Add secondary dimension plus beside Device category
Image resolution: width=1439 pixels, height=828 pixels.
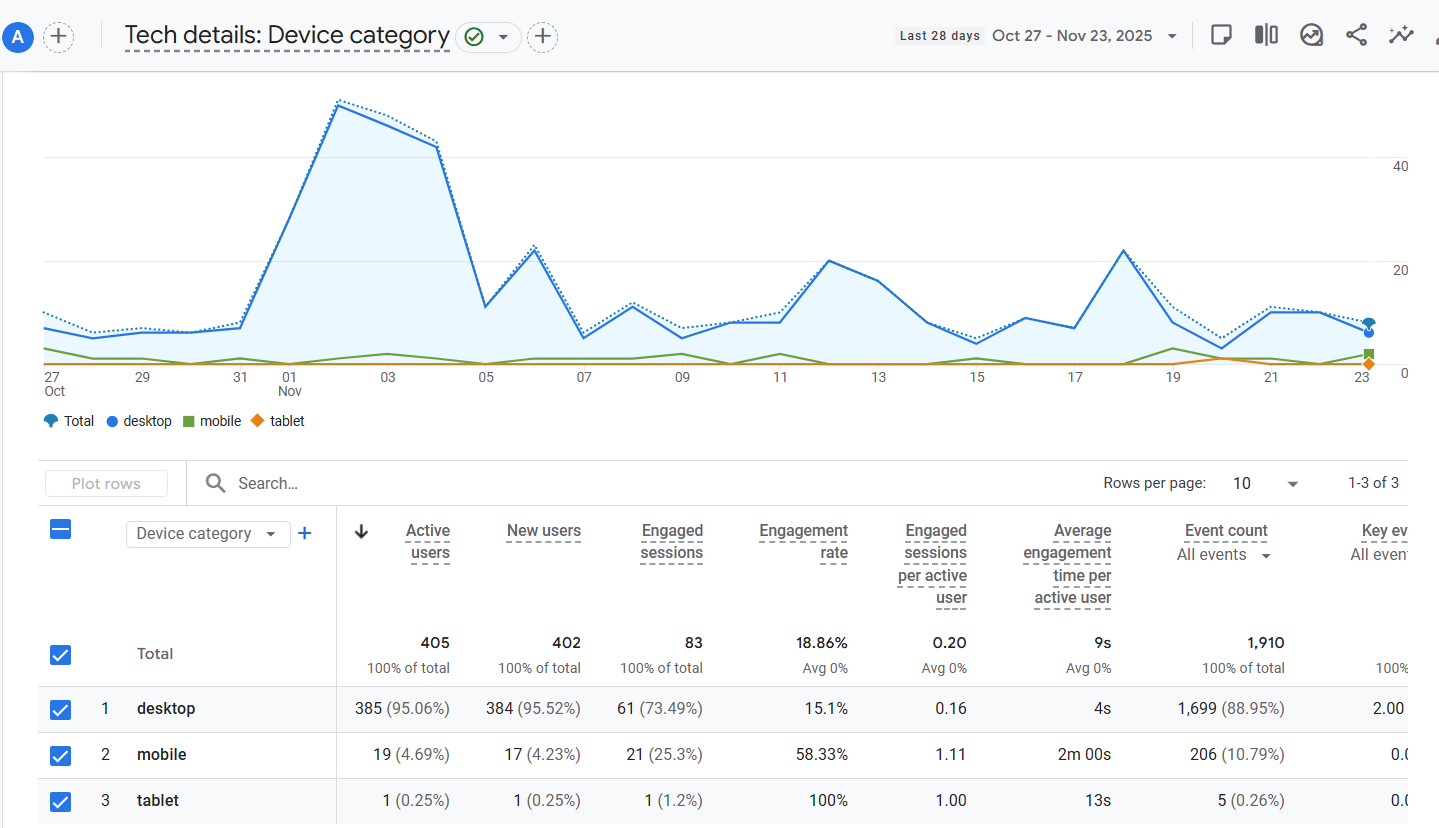pos(305,533)
